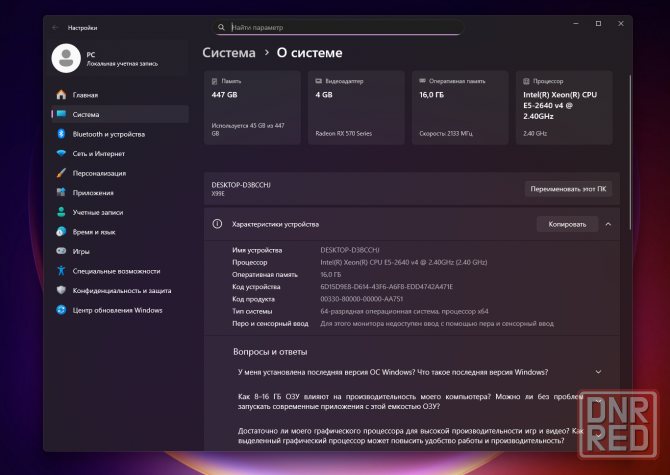Click the Центр обновления Windows icon
The image size is (670, 475).
point(61,310)
